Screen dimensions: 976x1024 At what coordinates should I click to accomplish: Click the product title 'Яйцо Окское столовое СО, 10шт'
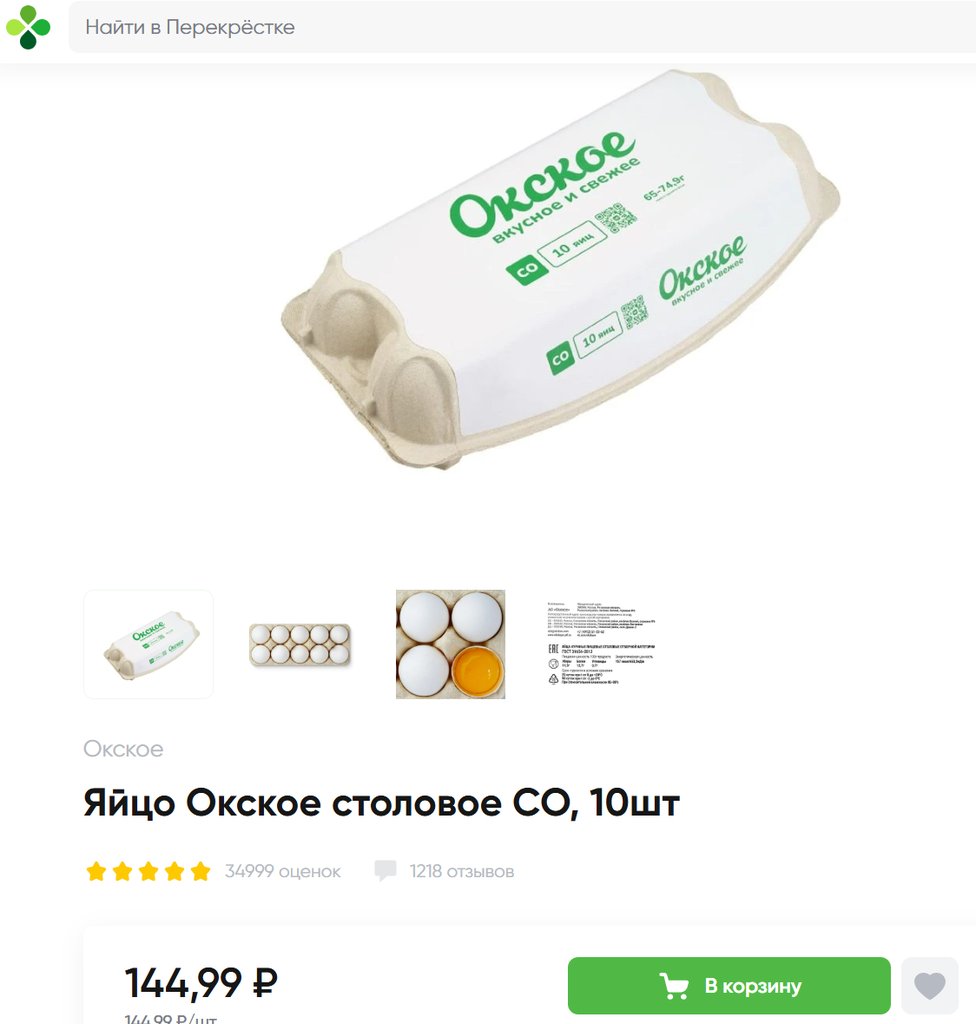382,803
